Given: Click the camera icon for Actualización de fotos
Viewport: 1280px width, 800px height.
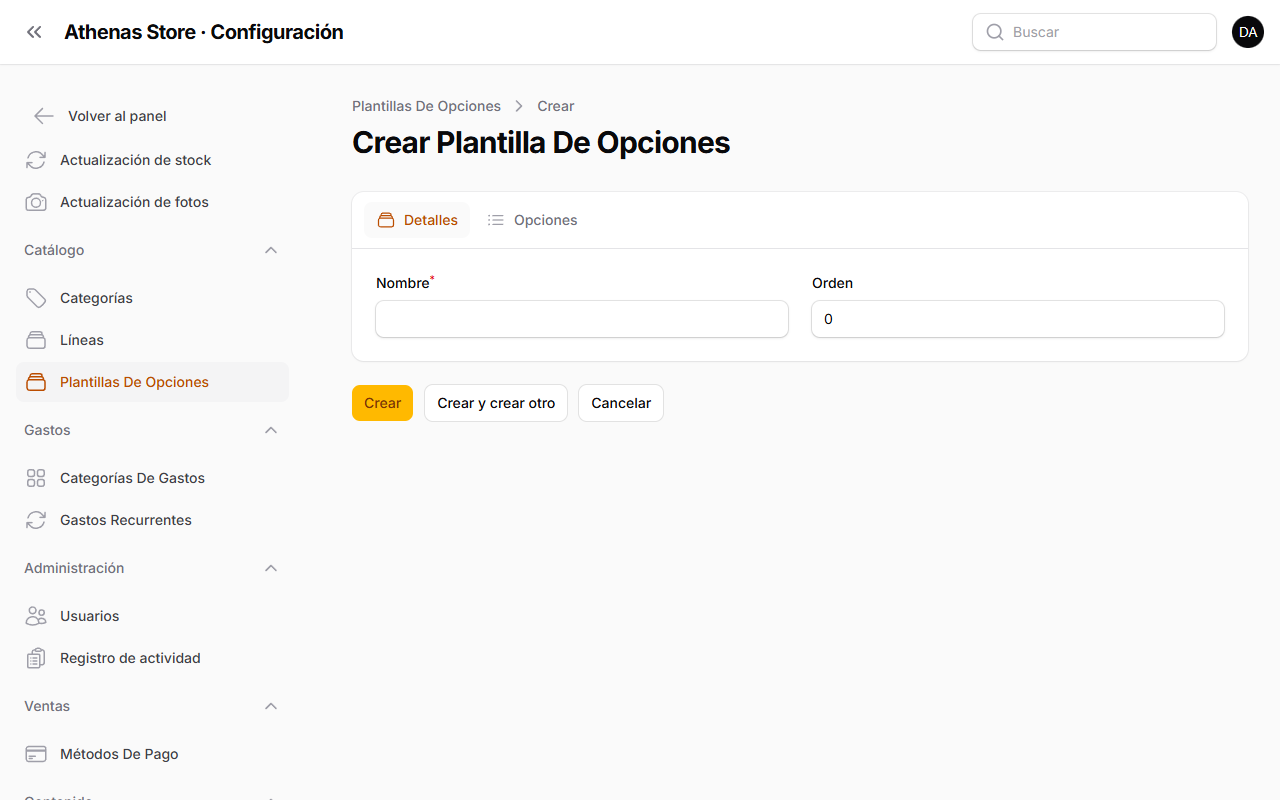Looking at the screenshot, I should click(36, 202).
